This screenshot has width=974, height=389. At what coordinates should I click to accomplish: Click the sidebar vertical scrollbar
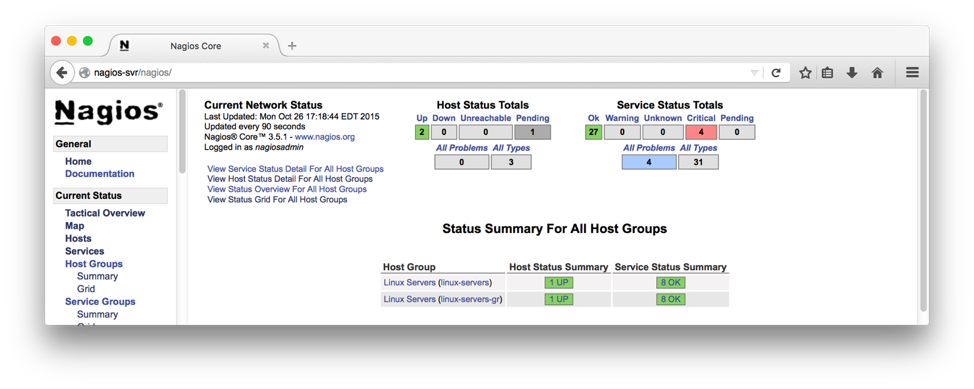[x=182, y=132]
